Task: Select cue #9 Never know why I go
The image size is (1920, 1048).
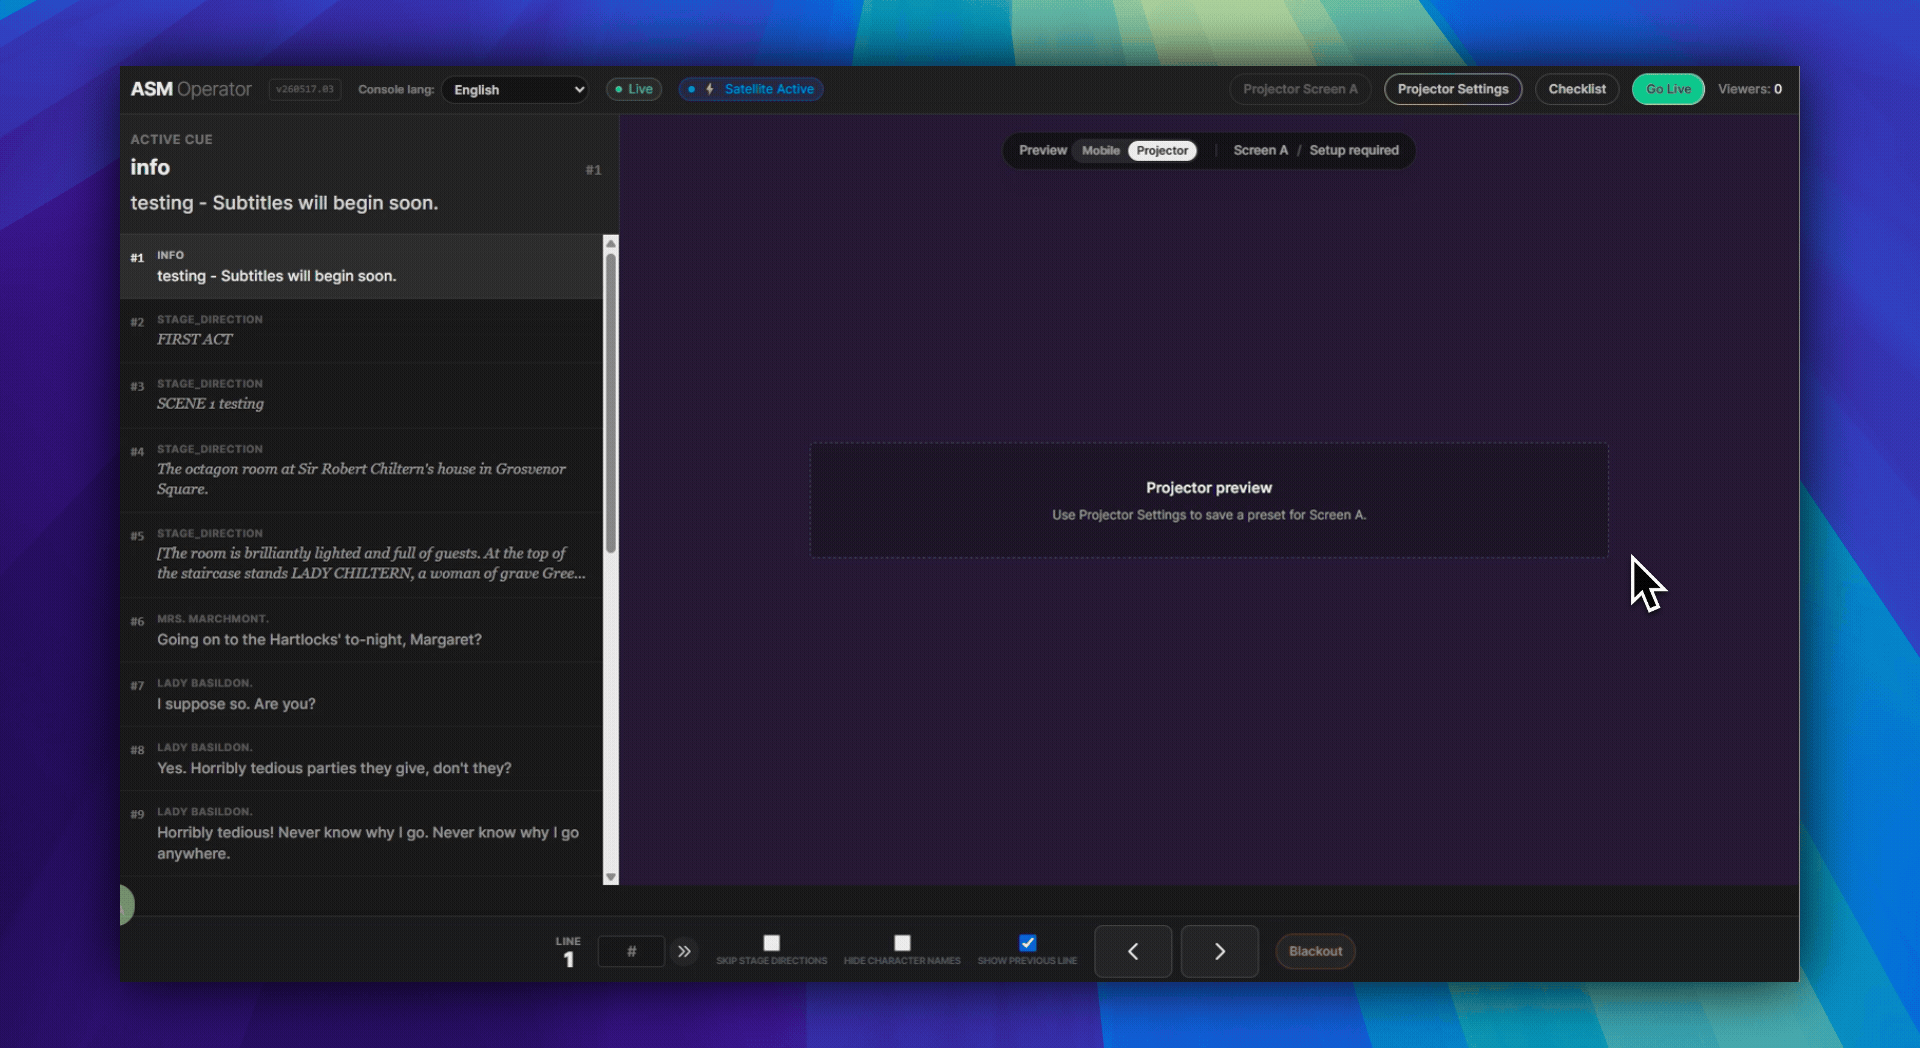Action: tap(361, 833)
